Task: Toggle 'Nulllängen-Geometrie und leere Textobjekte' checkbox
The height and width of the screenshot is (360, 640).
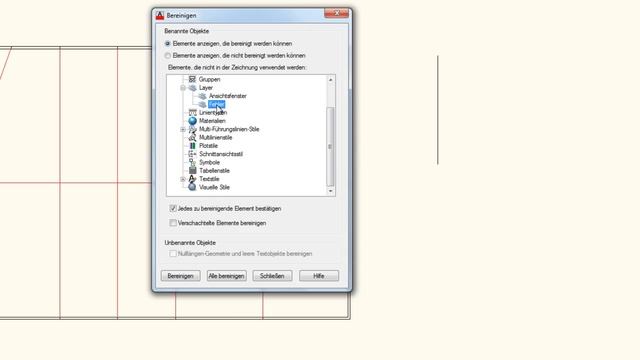Action: 173,253
